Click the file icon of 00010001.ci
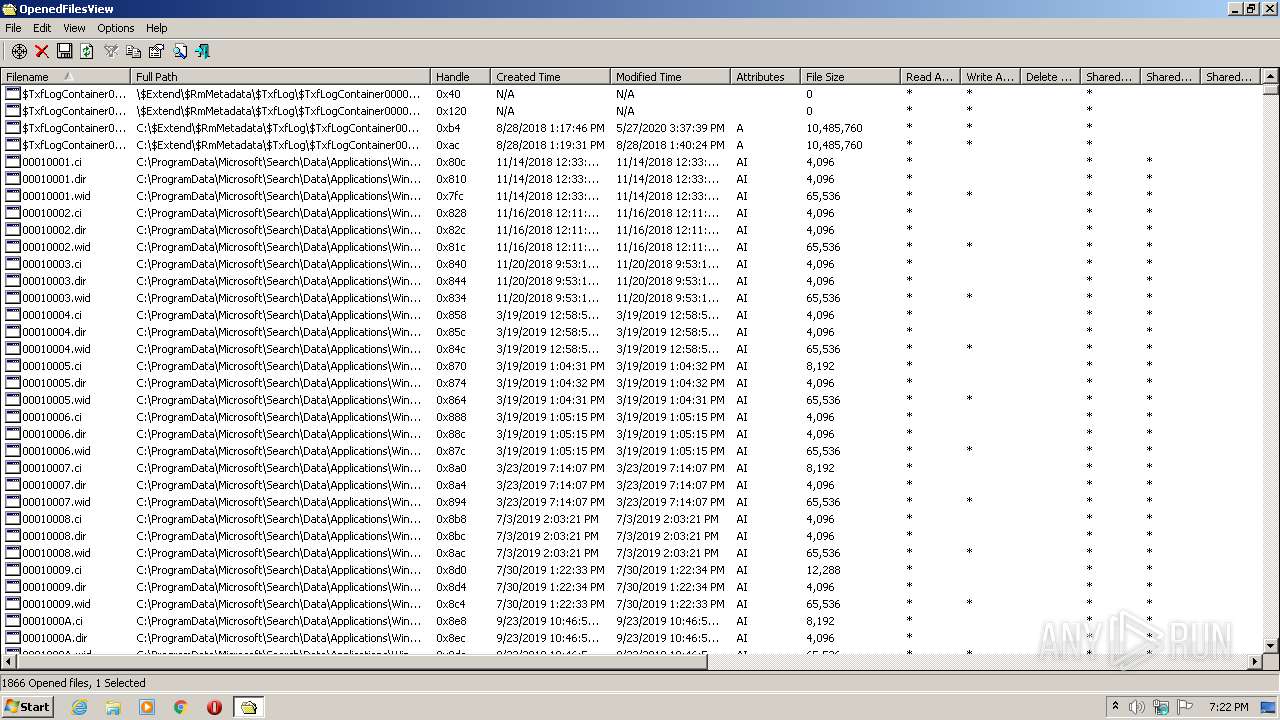This screenshot has height=720, width=1280. [13, 162]
